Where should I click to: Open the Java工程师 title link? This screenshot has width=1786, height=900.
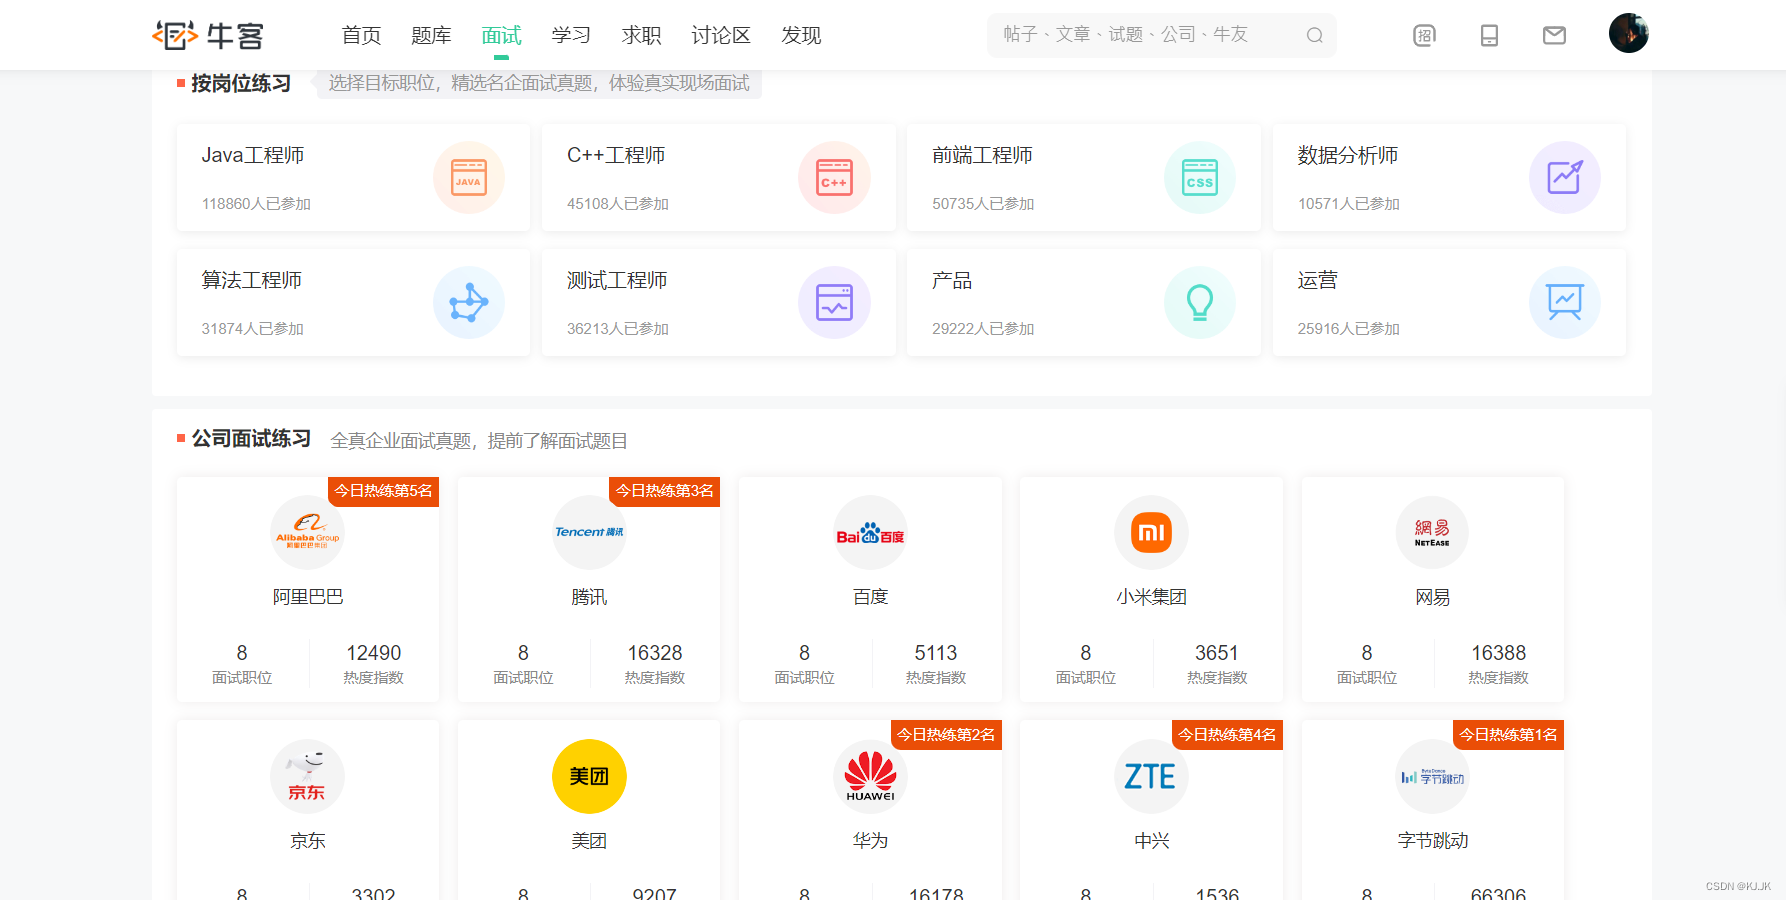click(x=253, y=155)
